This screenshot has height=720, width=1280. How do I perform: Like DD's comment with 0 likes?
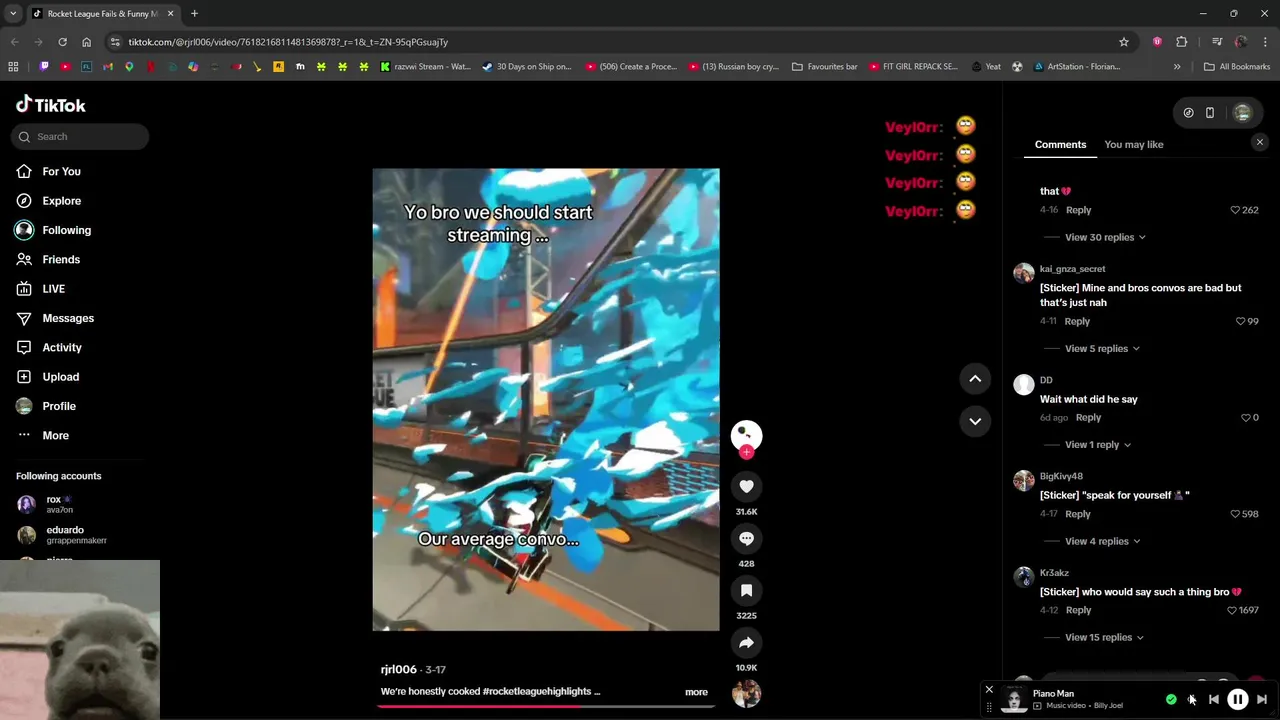tap(1246, 418)
